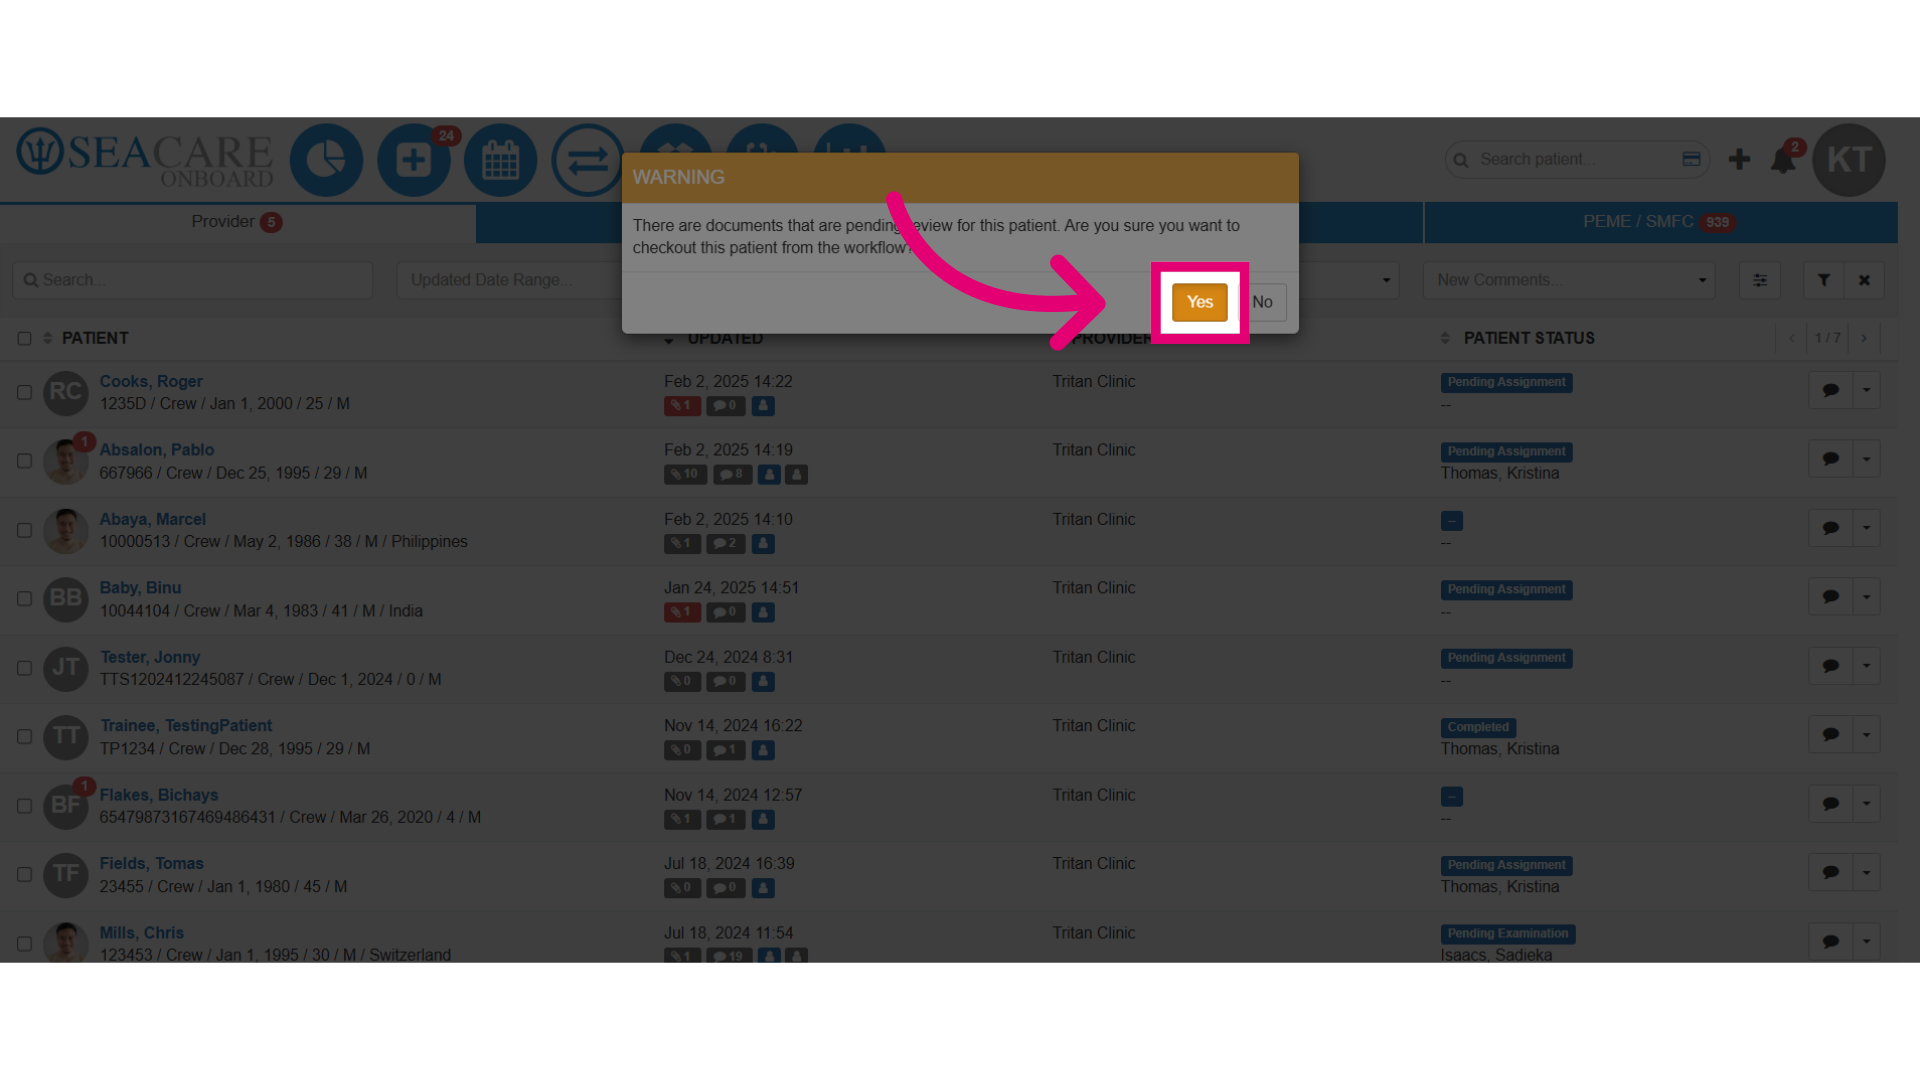Check the Baby, Binu row checkbox
This screenshot has width=1920, height=1080.
pos(24,599)
